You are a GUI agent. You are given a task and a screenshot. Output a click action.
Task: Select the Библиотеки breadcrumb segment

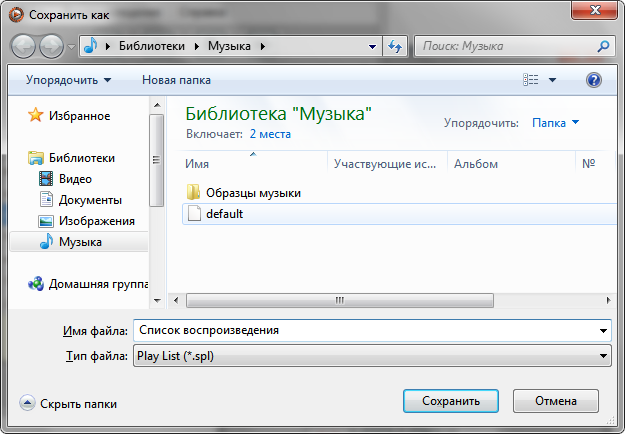click(x=151, y=46)
